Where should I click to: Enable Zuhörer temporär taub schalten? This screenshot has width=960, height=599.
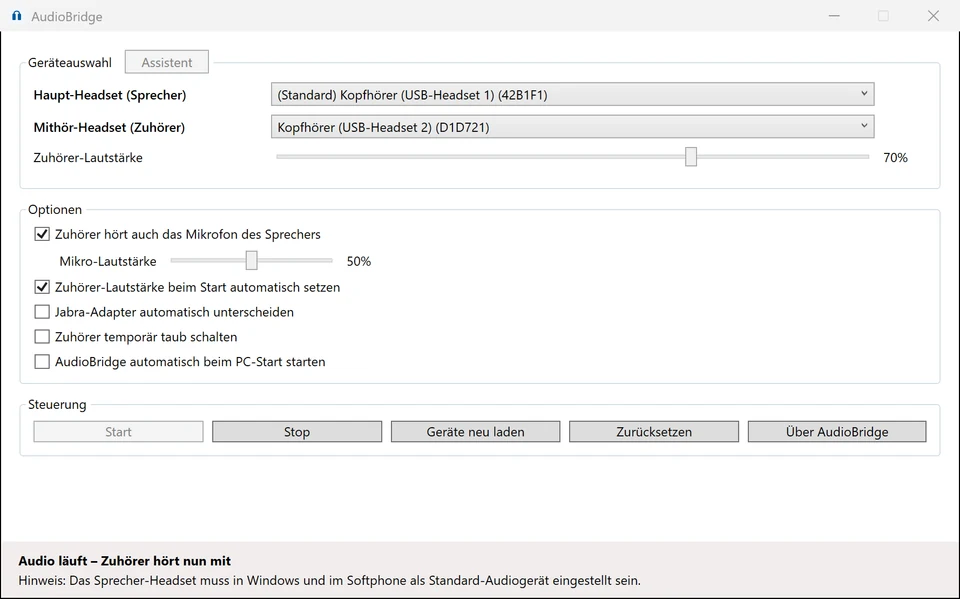click(x=42, y=337)
